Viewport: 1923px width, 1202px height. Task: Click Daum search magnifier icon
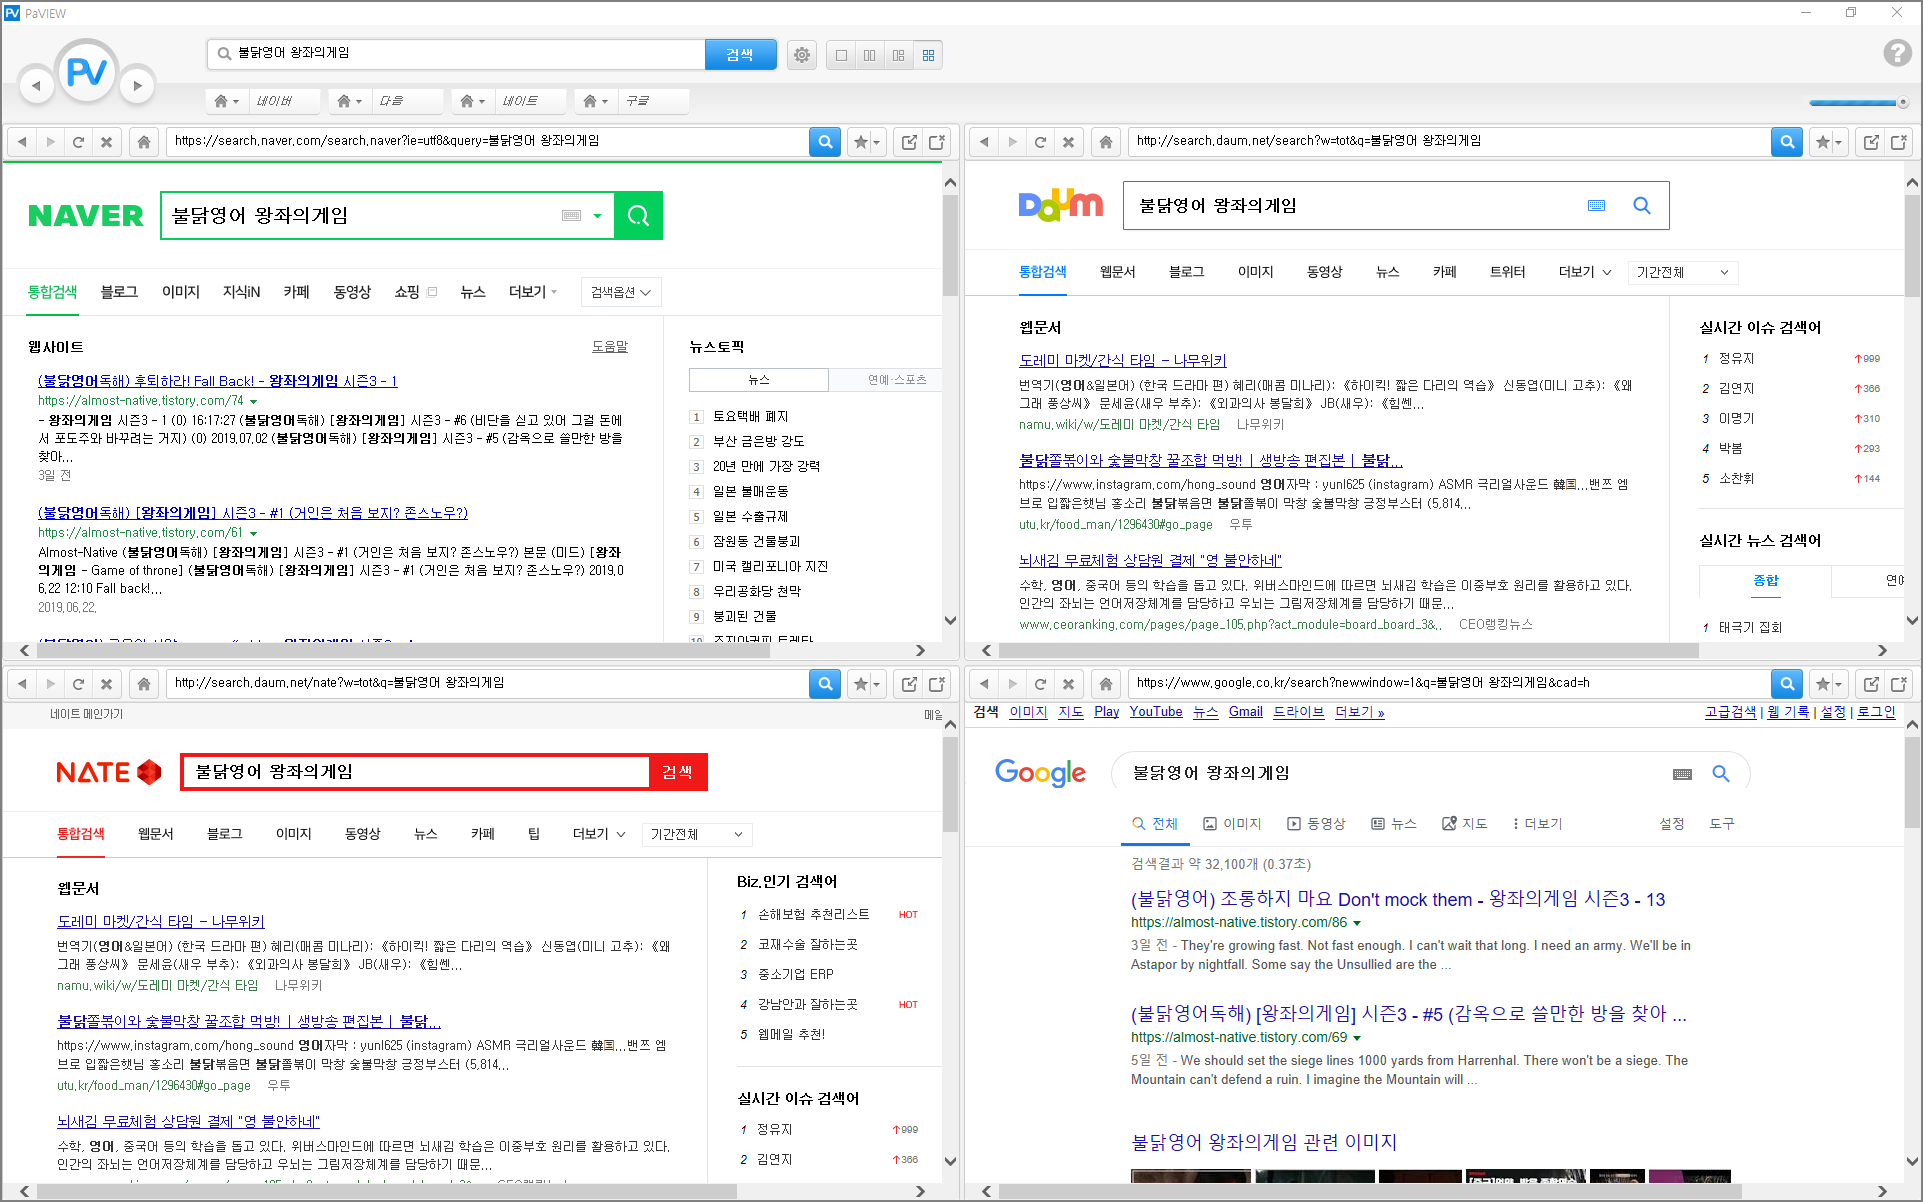coord(1641,205)
